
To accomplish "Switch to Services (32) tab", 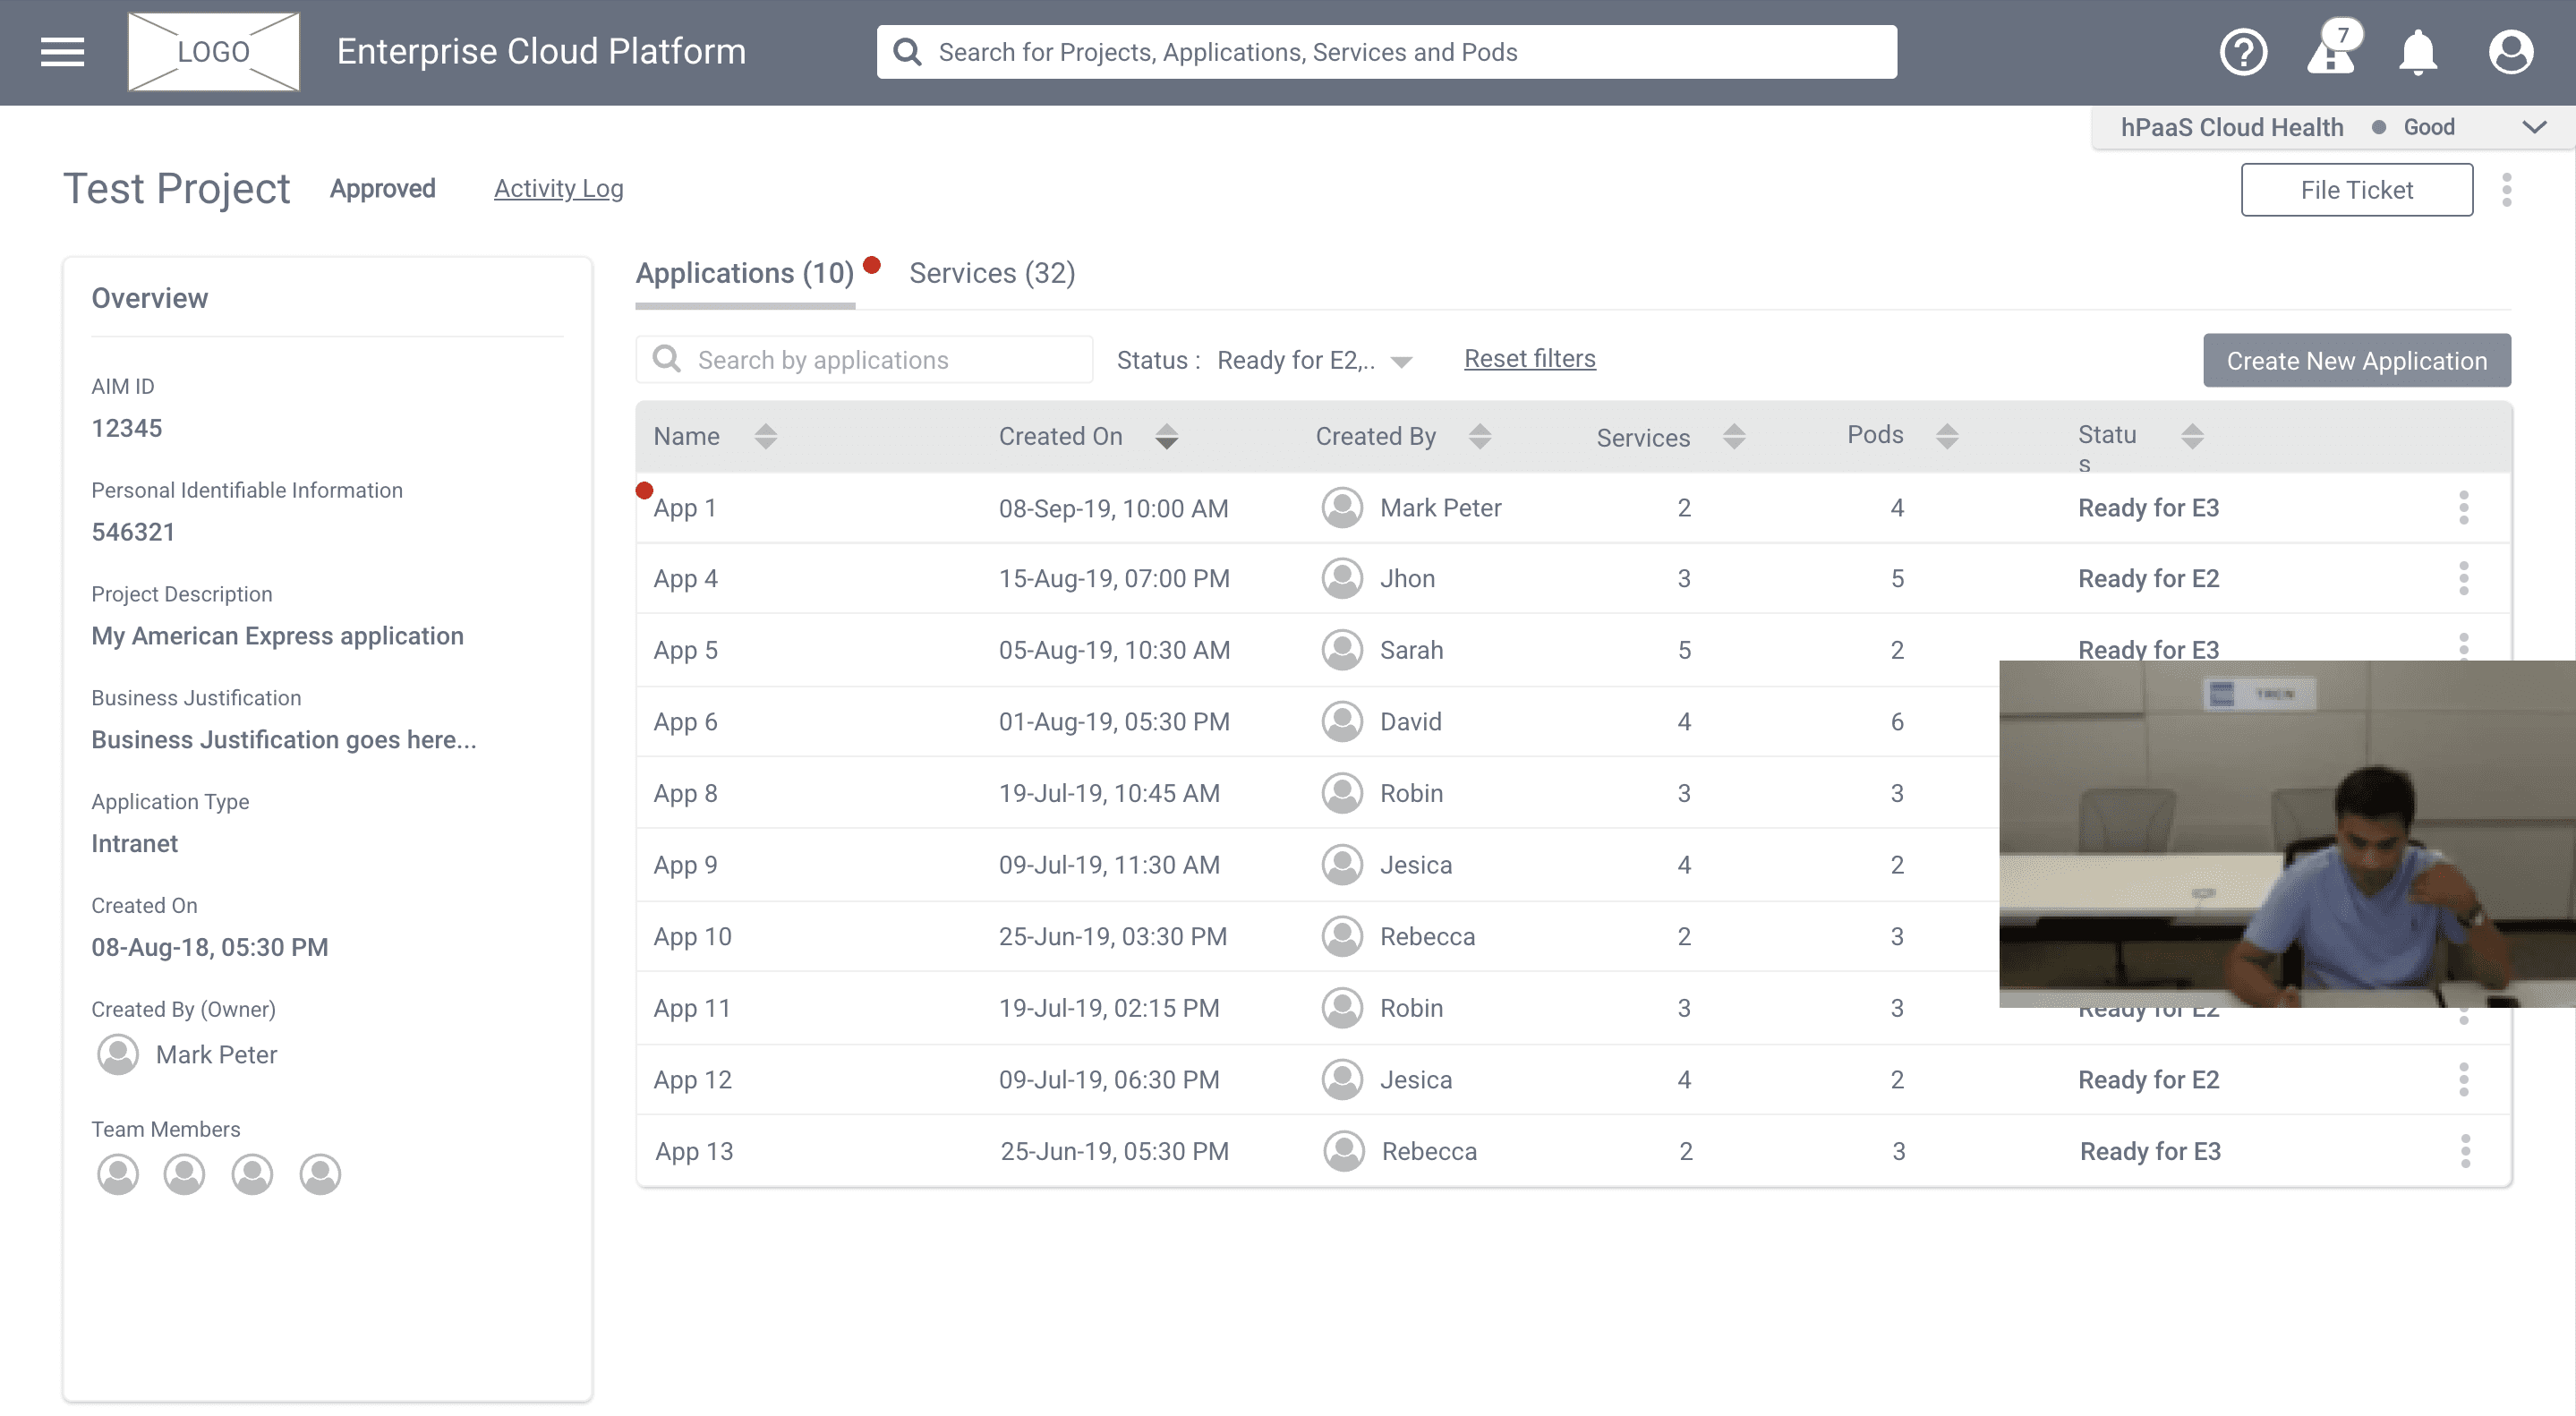I will point(991,273).
